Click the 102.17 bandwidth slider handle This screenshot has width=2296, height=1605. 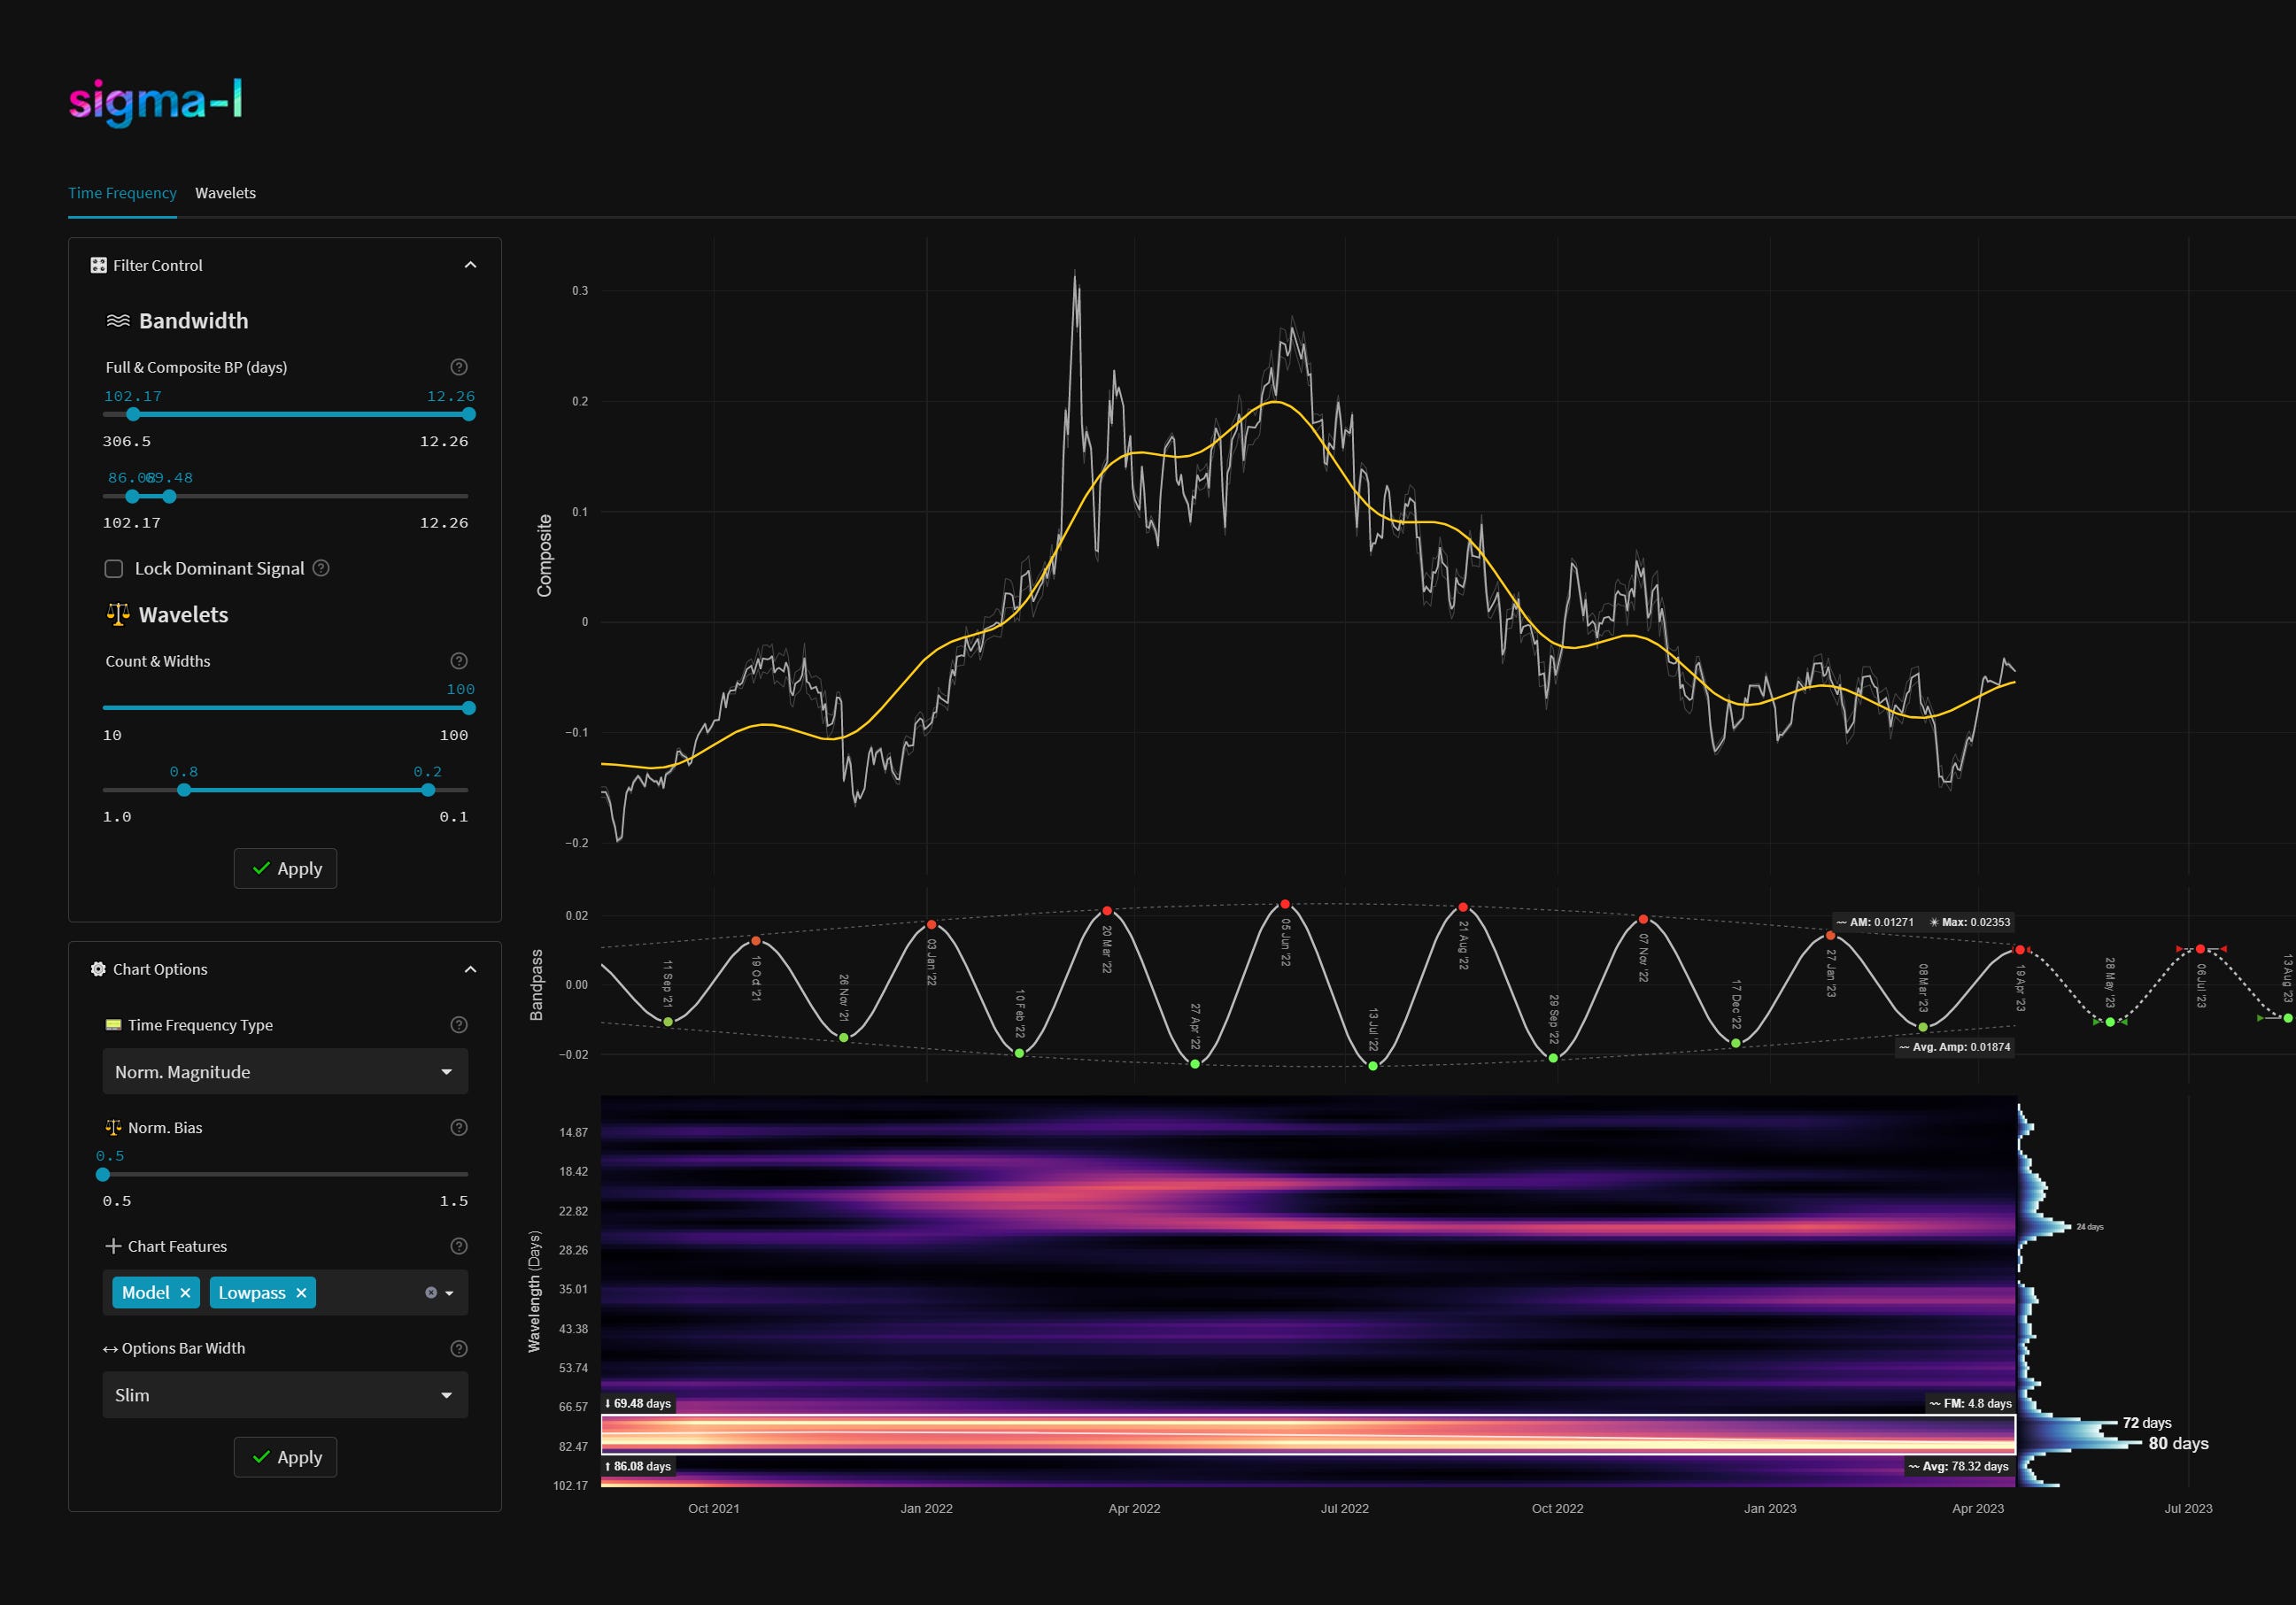(x=133, y=414)
